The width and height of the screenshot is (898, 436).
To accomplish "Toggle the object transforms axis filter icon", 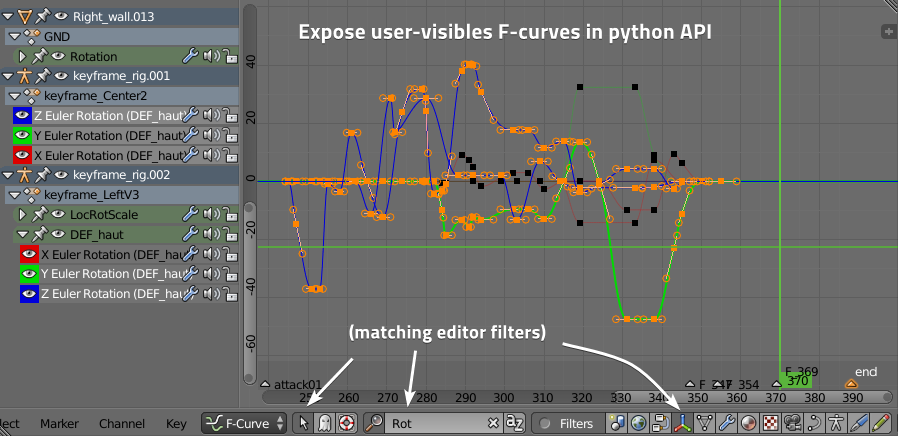I will pyautogui.click(x=682, y=423).
